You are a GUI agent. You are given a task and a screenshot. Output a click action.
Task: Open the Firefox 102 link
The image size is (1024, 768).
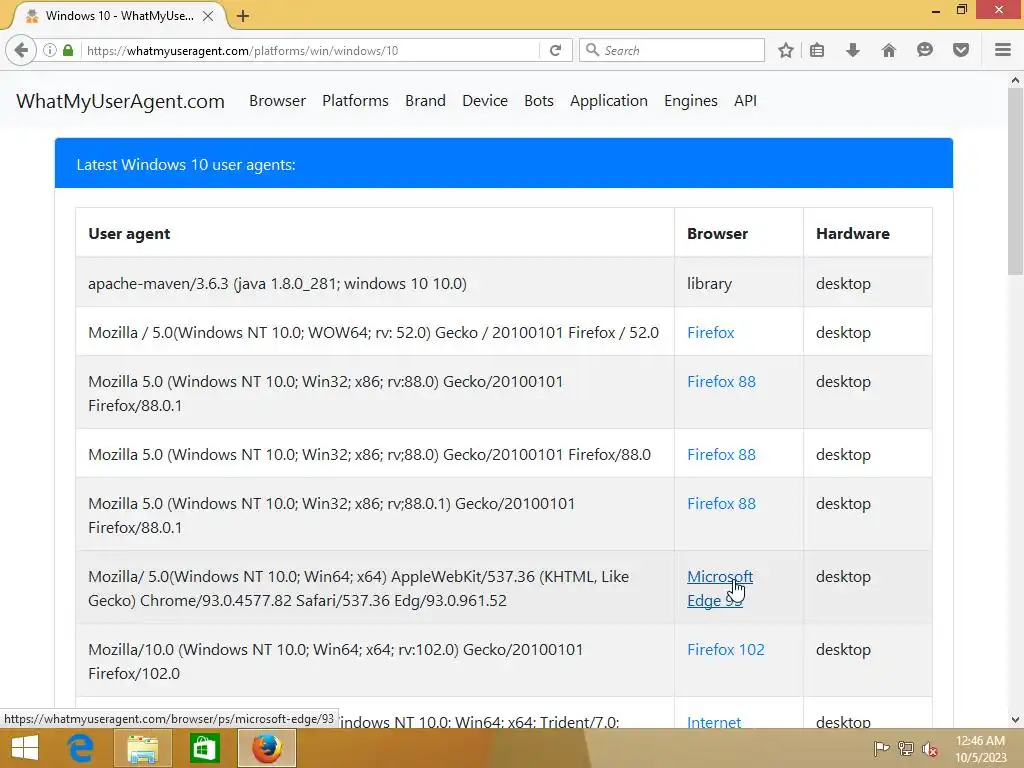tap(726, 650)
